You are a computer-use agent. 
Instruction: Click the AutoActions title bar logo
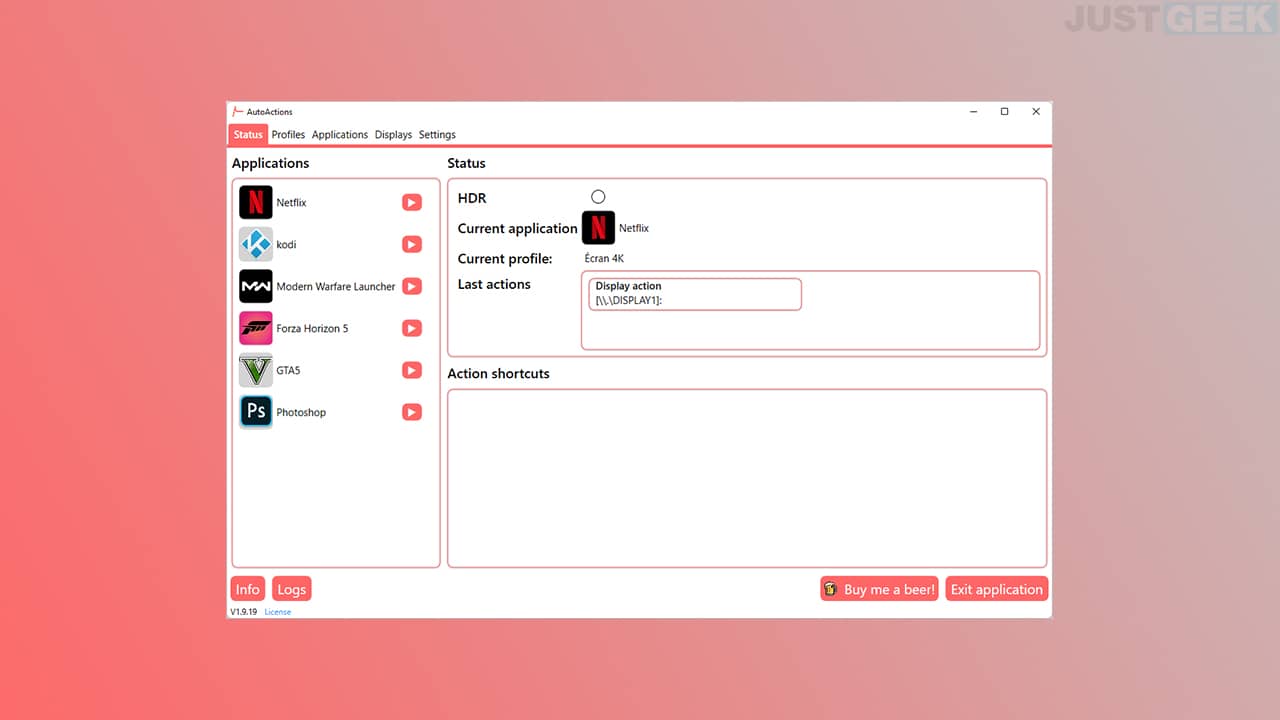click(238, 112)
